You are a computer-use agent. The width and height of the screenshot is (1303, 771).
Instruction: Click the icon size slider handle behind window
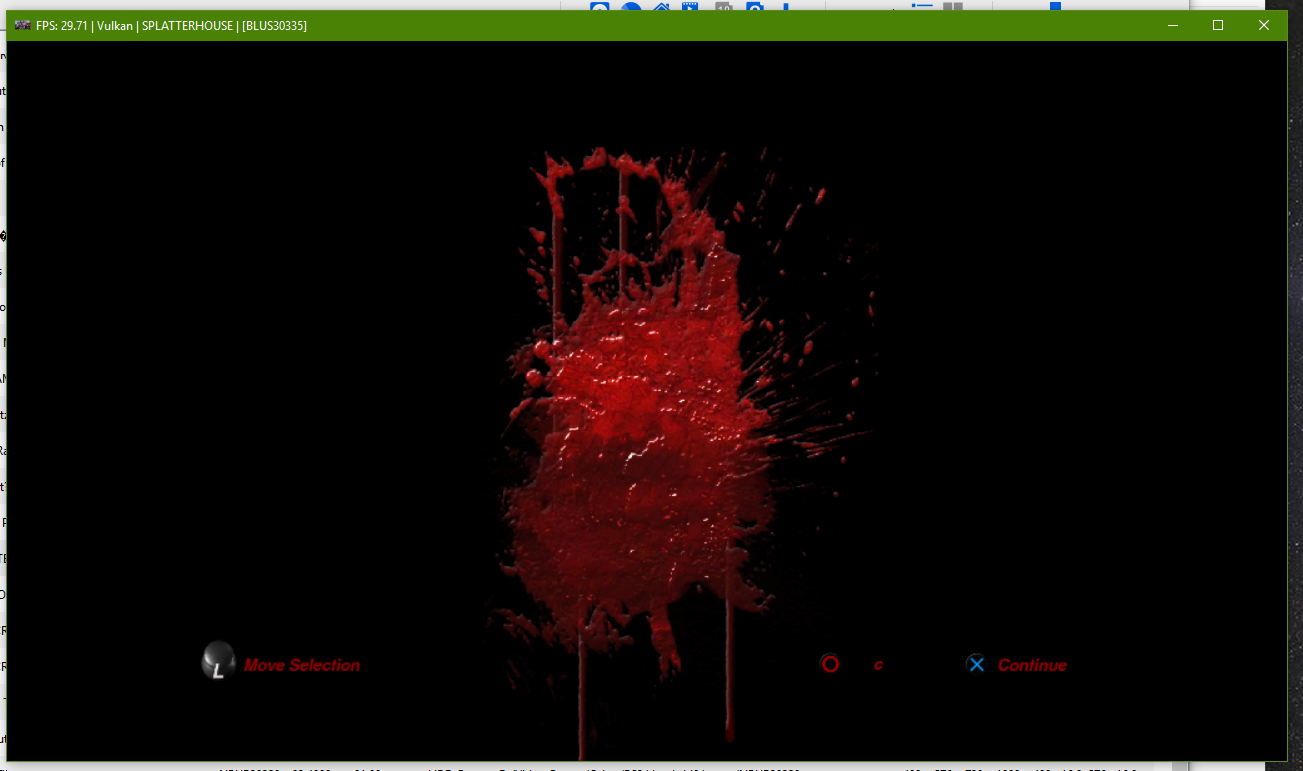point(1055,5)
